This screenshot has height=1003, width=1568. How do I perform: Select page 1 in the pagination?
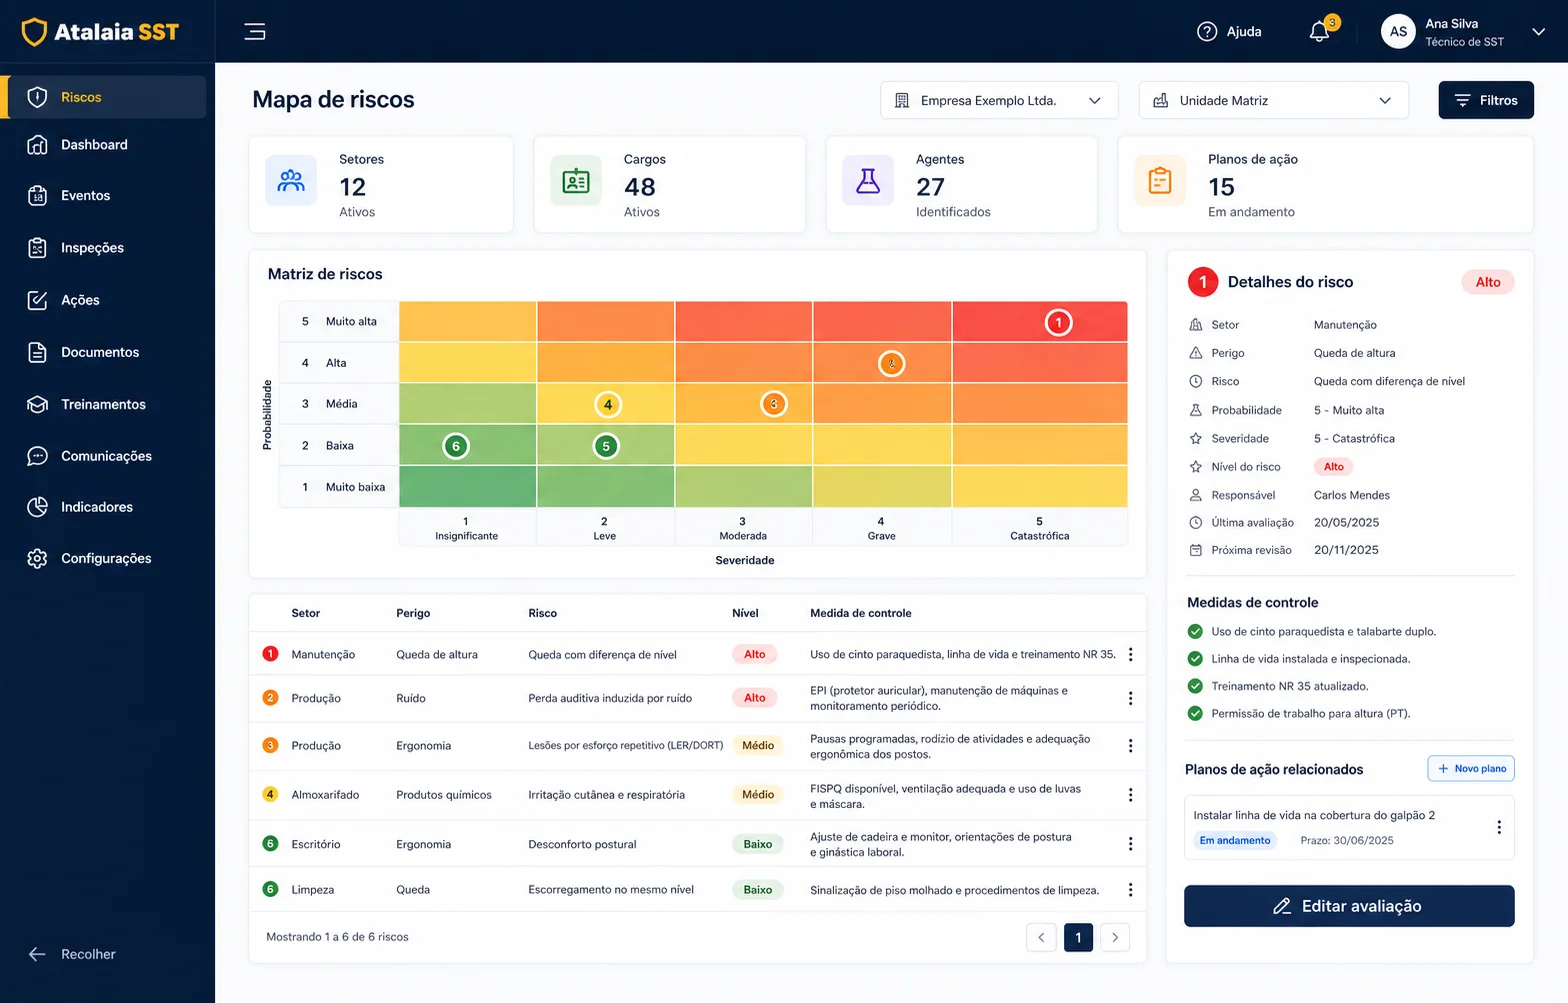[x=1078, y=937]
